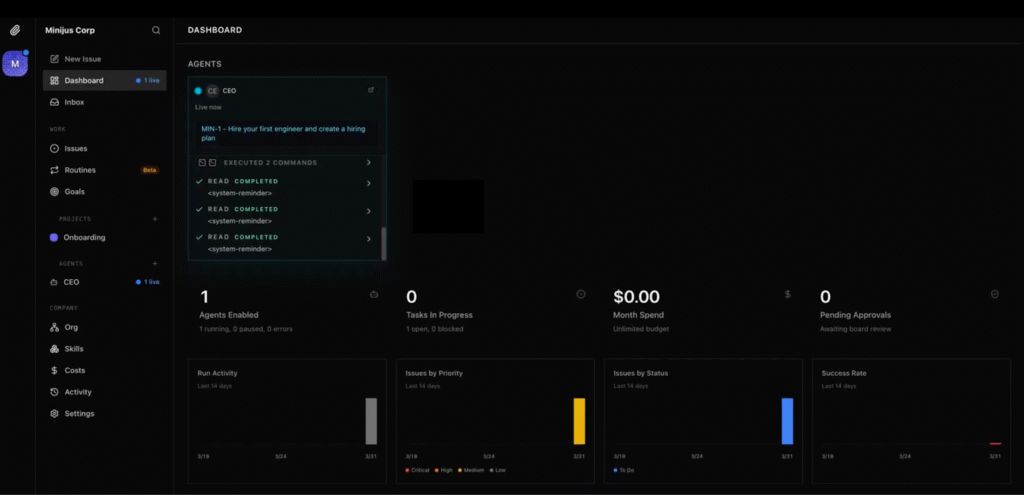This screenshot has width=1024, height=495.
Task: Go to Routines in the sidebar
Action: point(80,170)
